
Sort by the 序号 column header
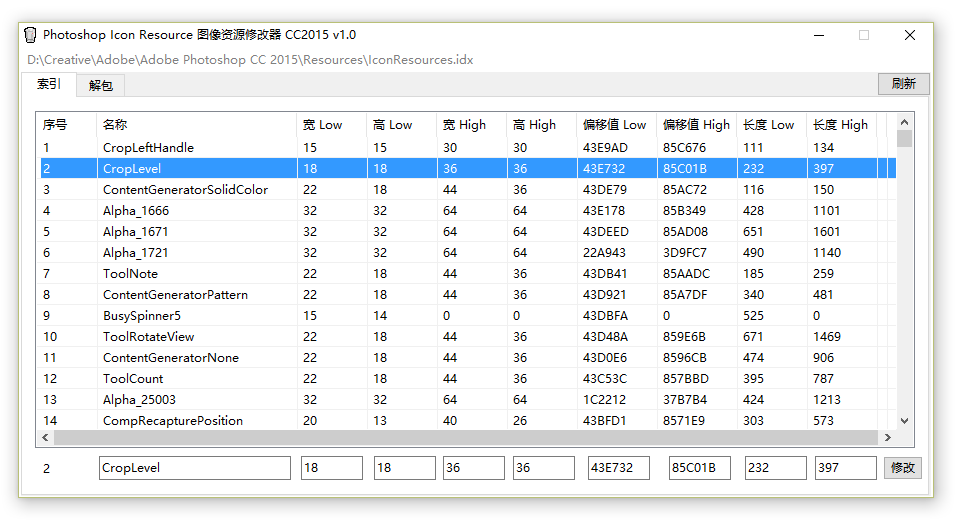click(x=66, y=125)
